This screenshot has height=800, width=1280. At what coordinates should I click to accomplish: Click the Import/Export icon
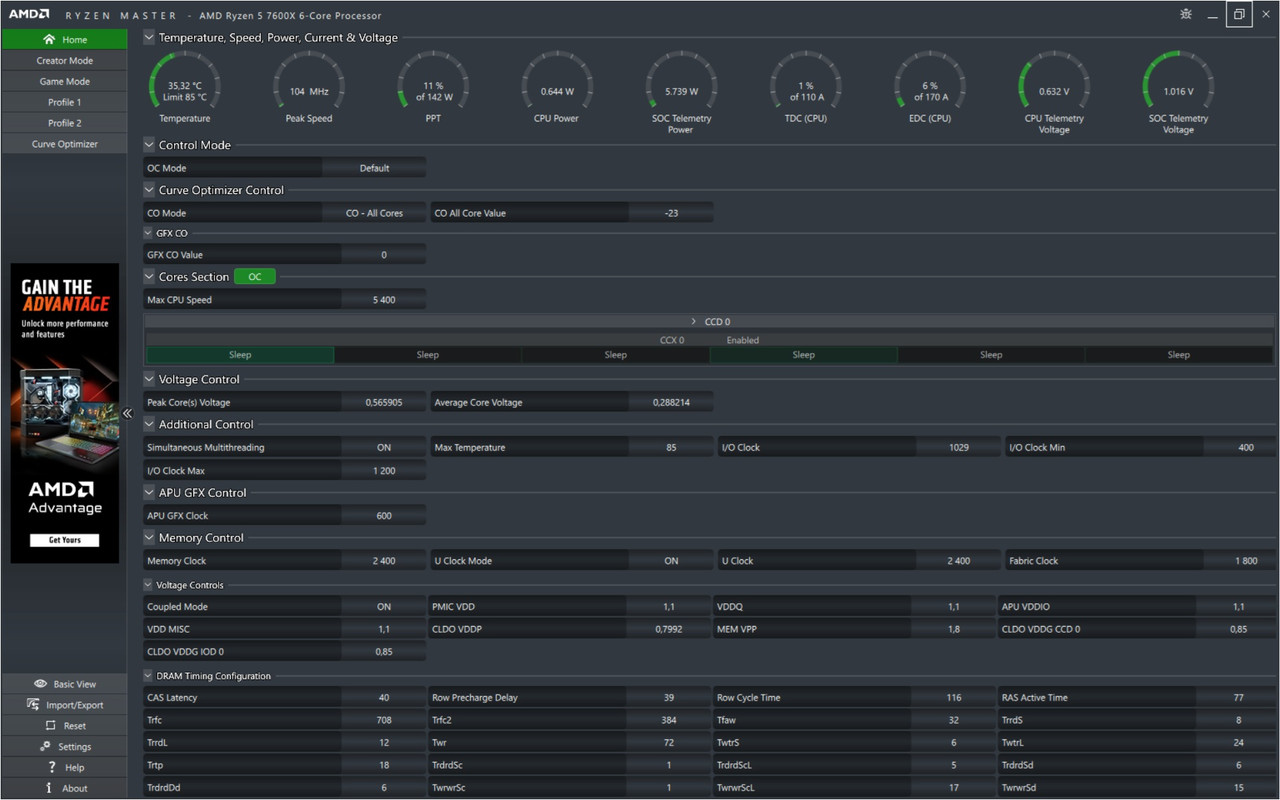point(34,705)
